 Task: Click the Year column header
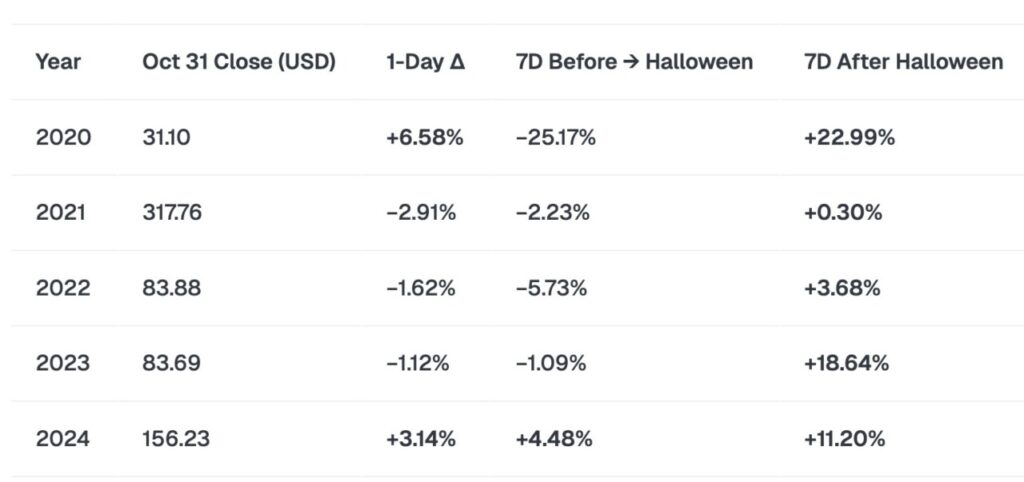coord(58,62)
